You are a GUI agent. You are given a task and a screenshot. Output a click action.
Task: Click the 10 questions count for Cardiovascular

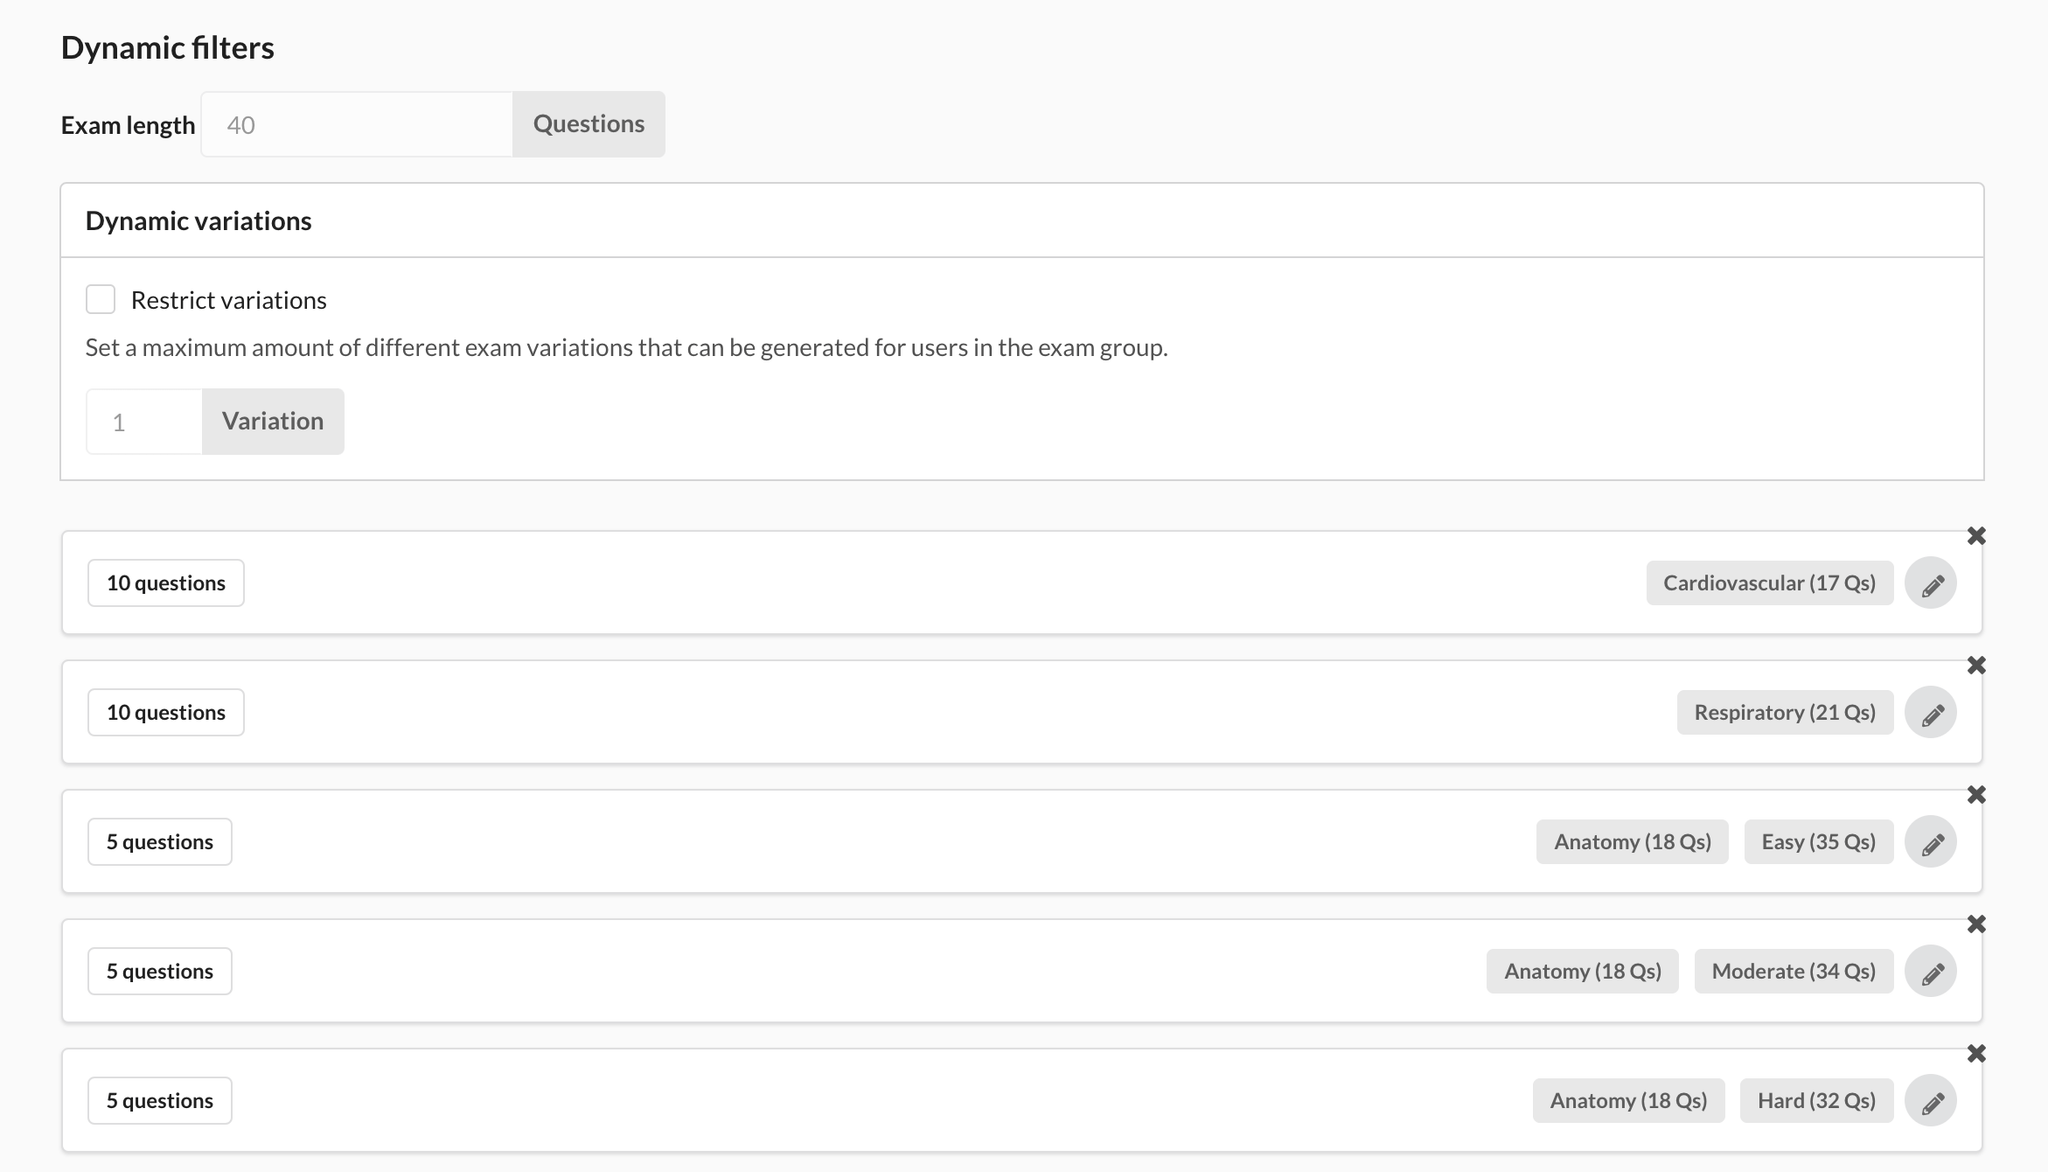[165, 582]
